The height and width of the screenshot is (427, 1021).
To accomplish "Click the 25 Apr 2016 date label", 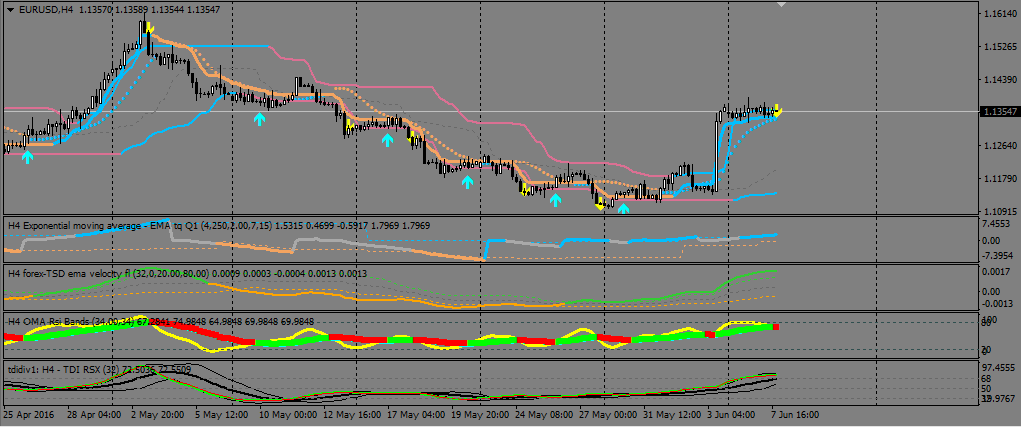I will coord(28,415).
